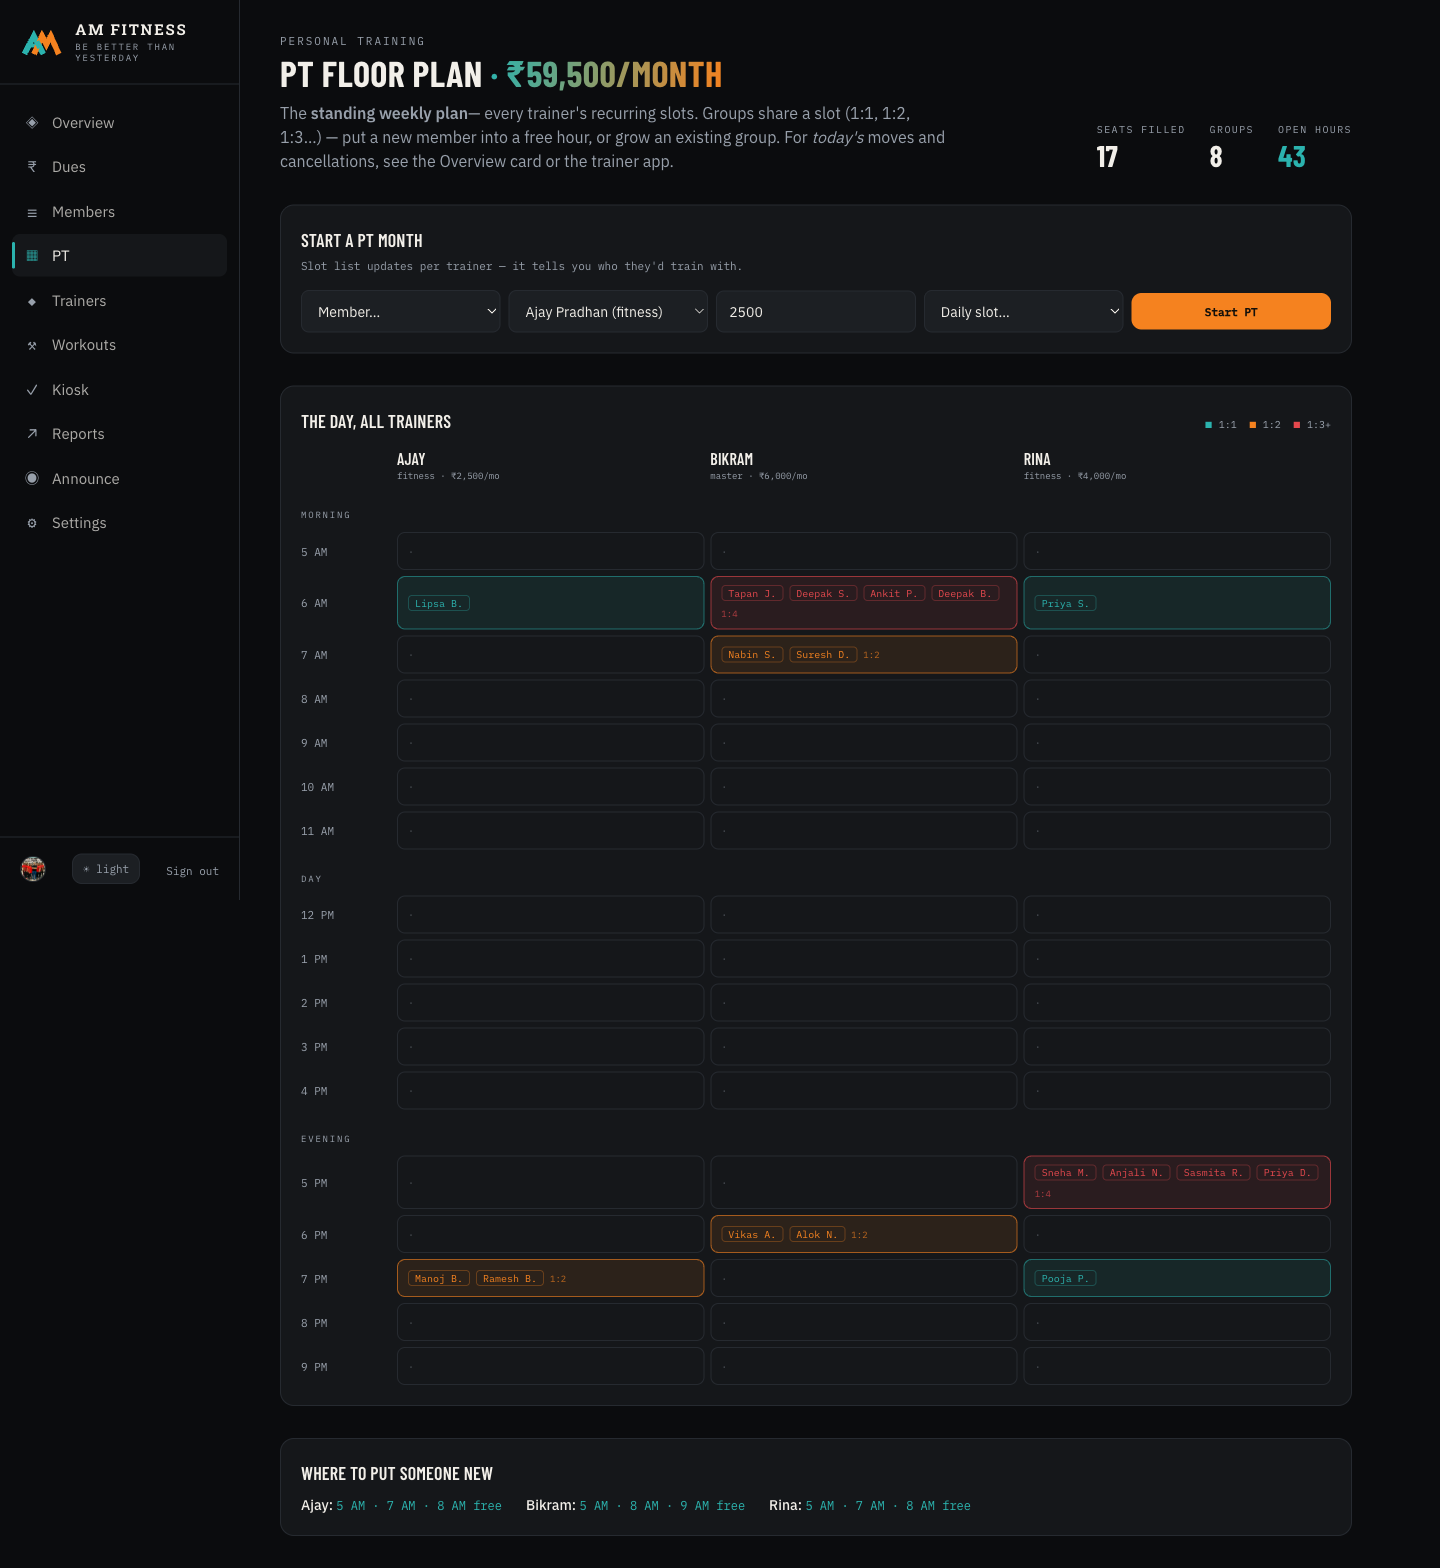Navigate to Trainers page
Screen dimensions: 1440x1568
[x=120, y=301]
